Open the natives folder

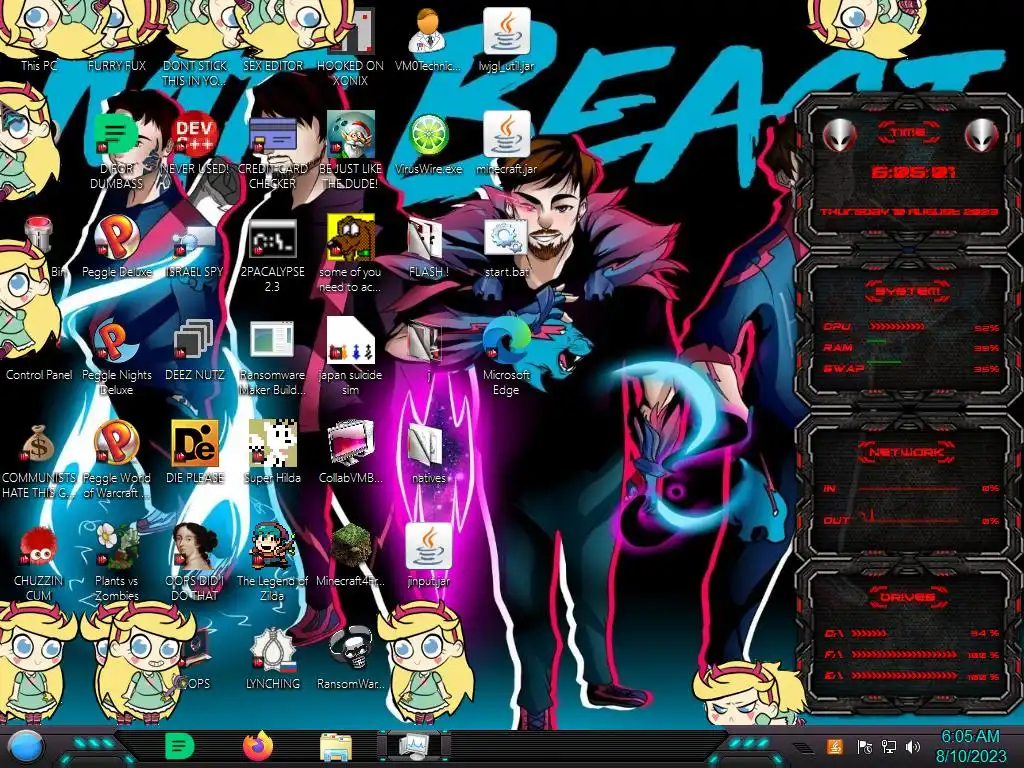coord(428,454)
